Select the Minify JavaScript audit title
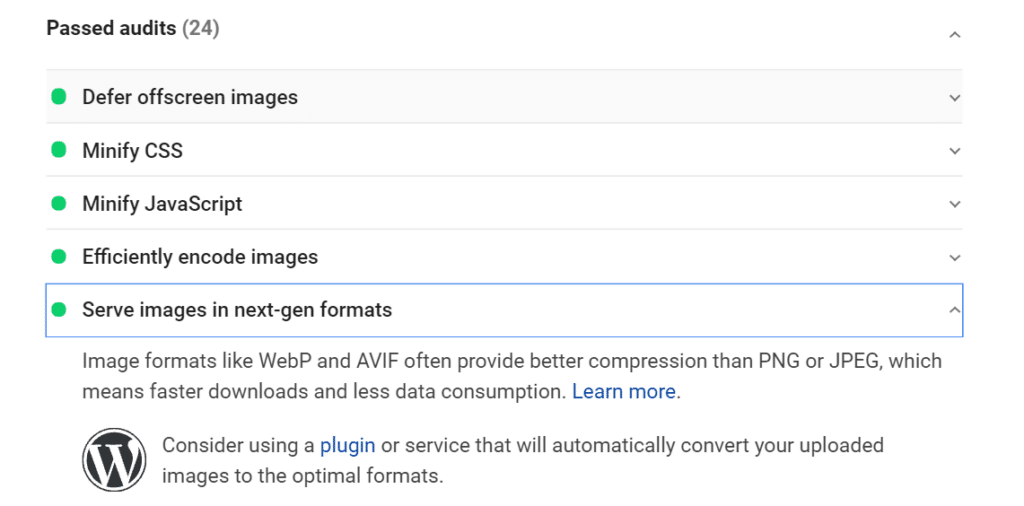 point(162,203)
